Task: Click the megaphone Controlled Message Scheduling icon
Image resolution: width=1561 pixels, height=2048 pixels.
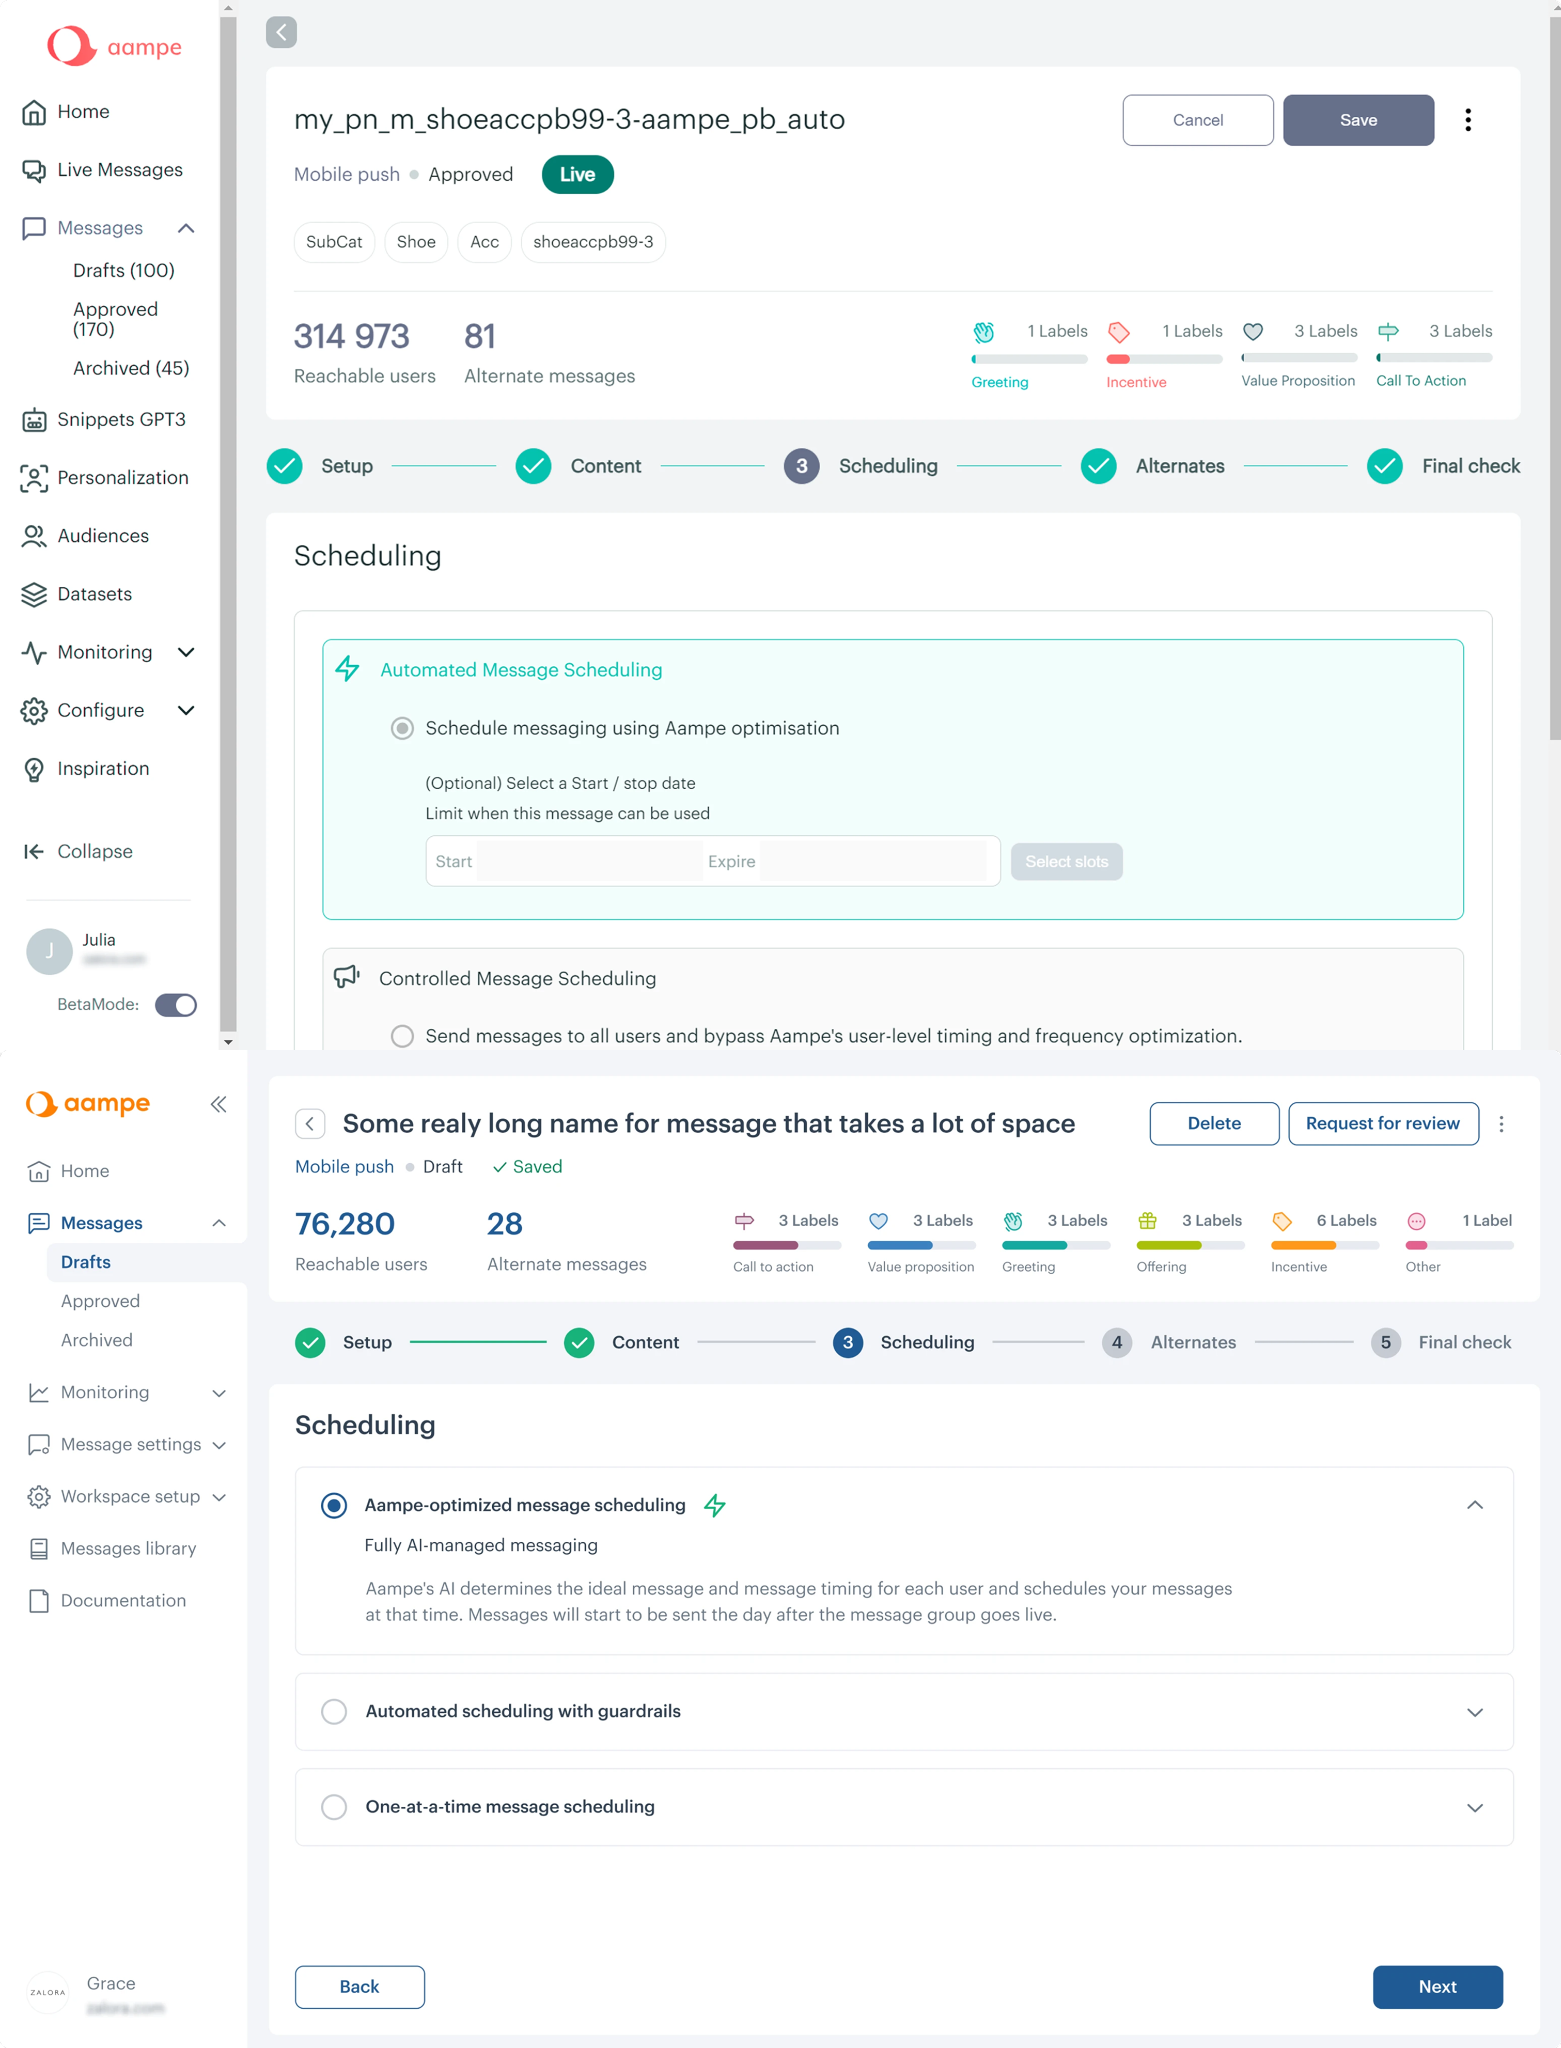Action: click(346, 977)
